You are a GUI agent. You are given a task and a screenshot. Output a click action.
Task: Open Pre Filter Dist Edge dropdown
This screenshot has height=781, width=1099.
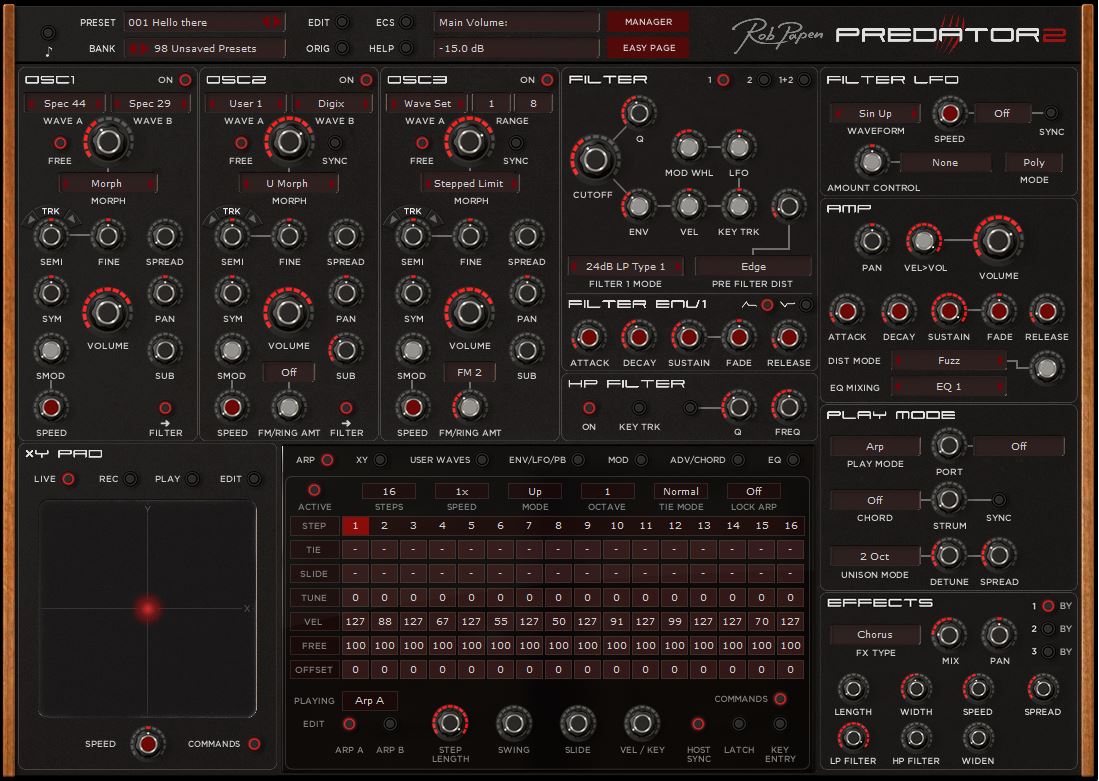coord(753,266)
